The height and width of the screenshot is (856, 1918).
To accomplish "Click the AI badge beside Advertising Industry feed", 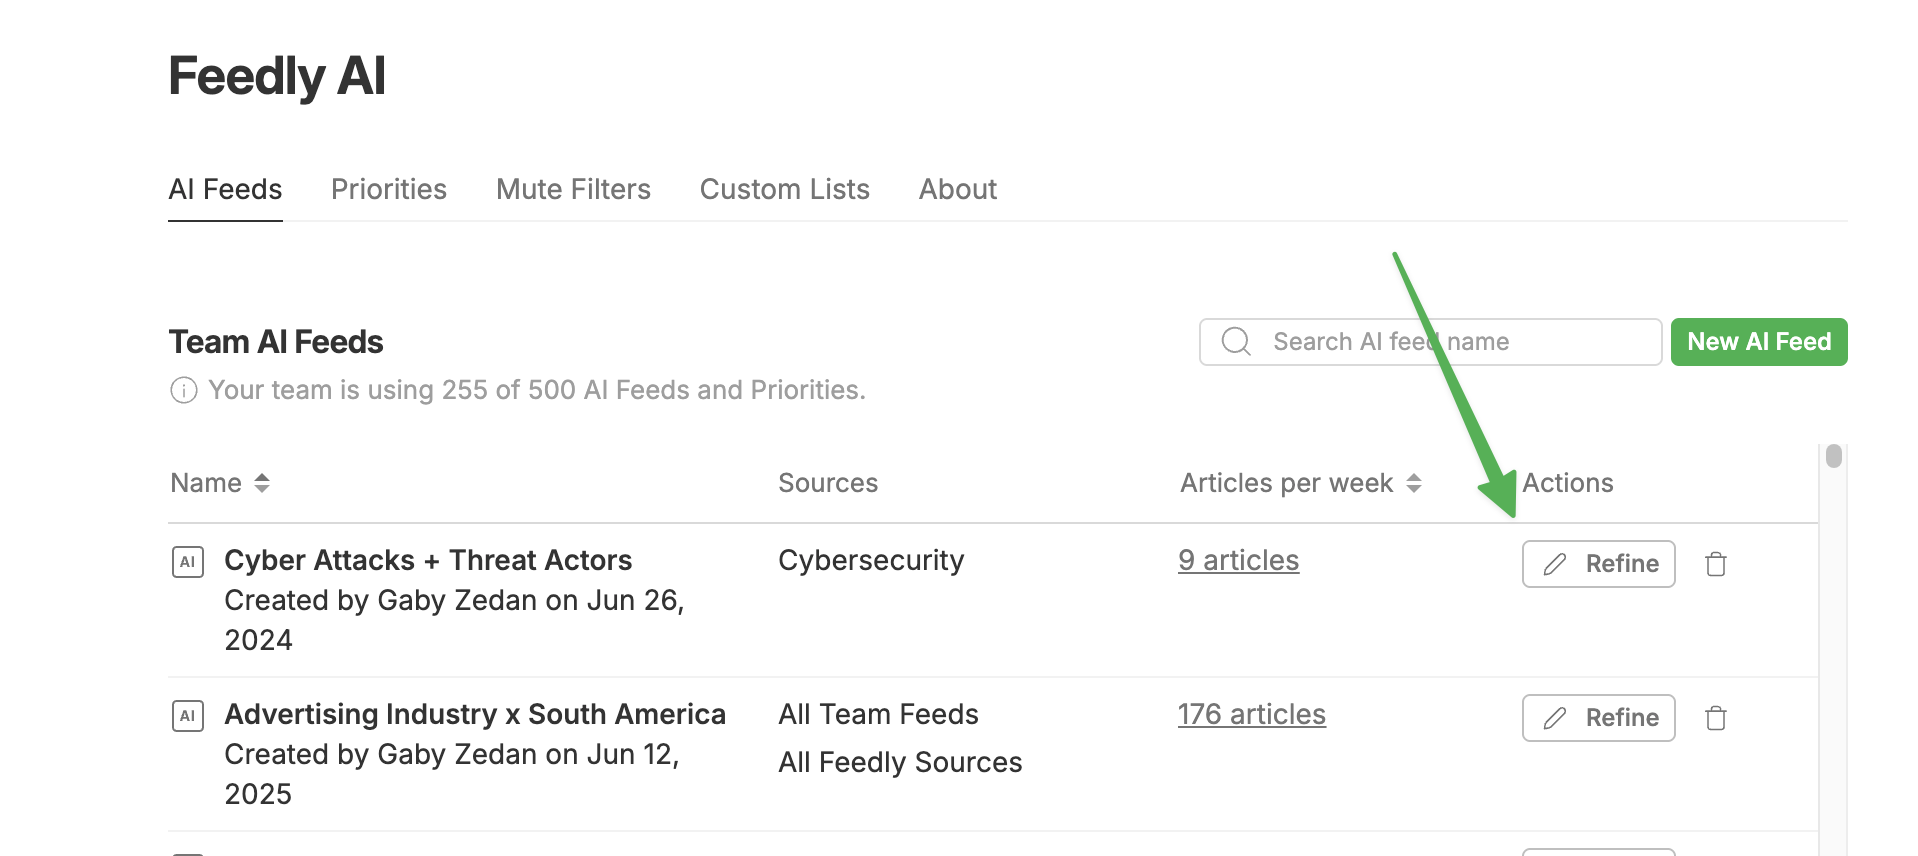I will pyautogui.click(x=188, y=716).
